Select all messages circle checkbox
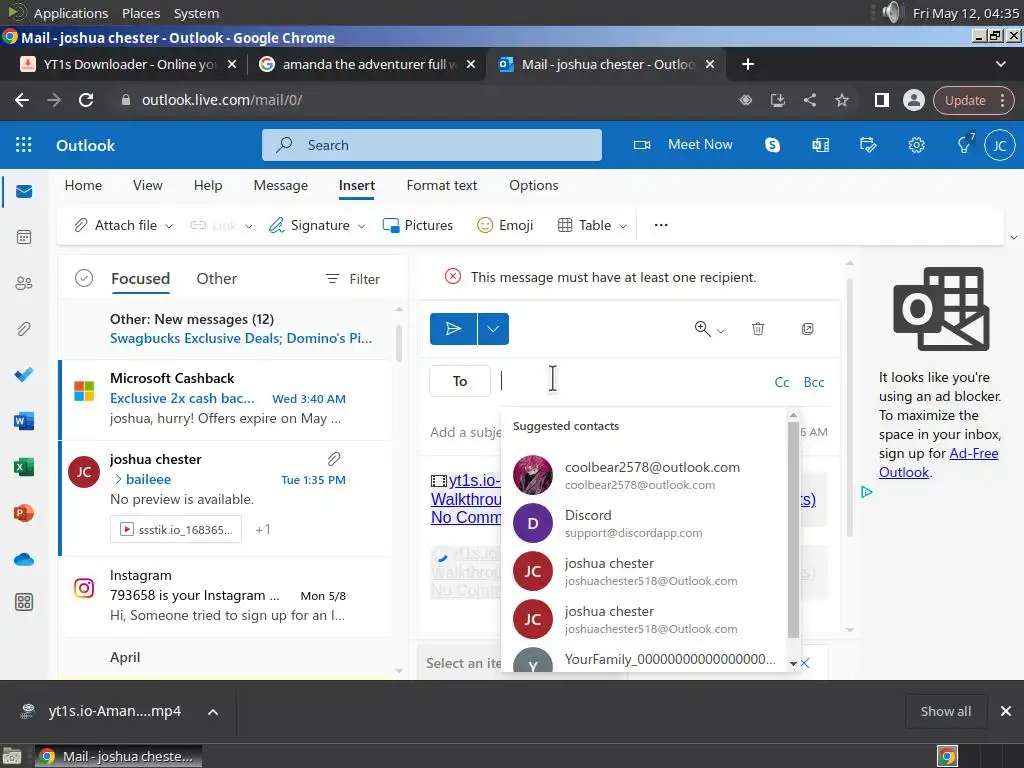Image resolution: width=1024 pixels, height=768 pixels. [84, 278]
